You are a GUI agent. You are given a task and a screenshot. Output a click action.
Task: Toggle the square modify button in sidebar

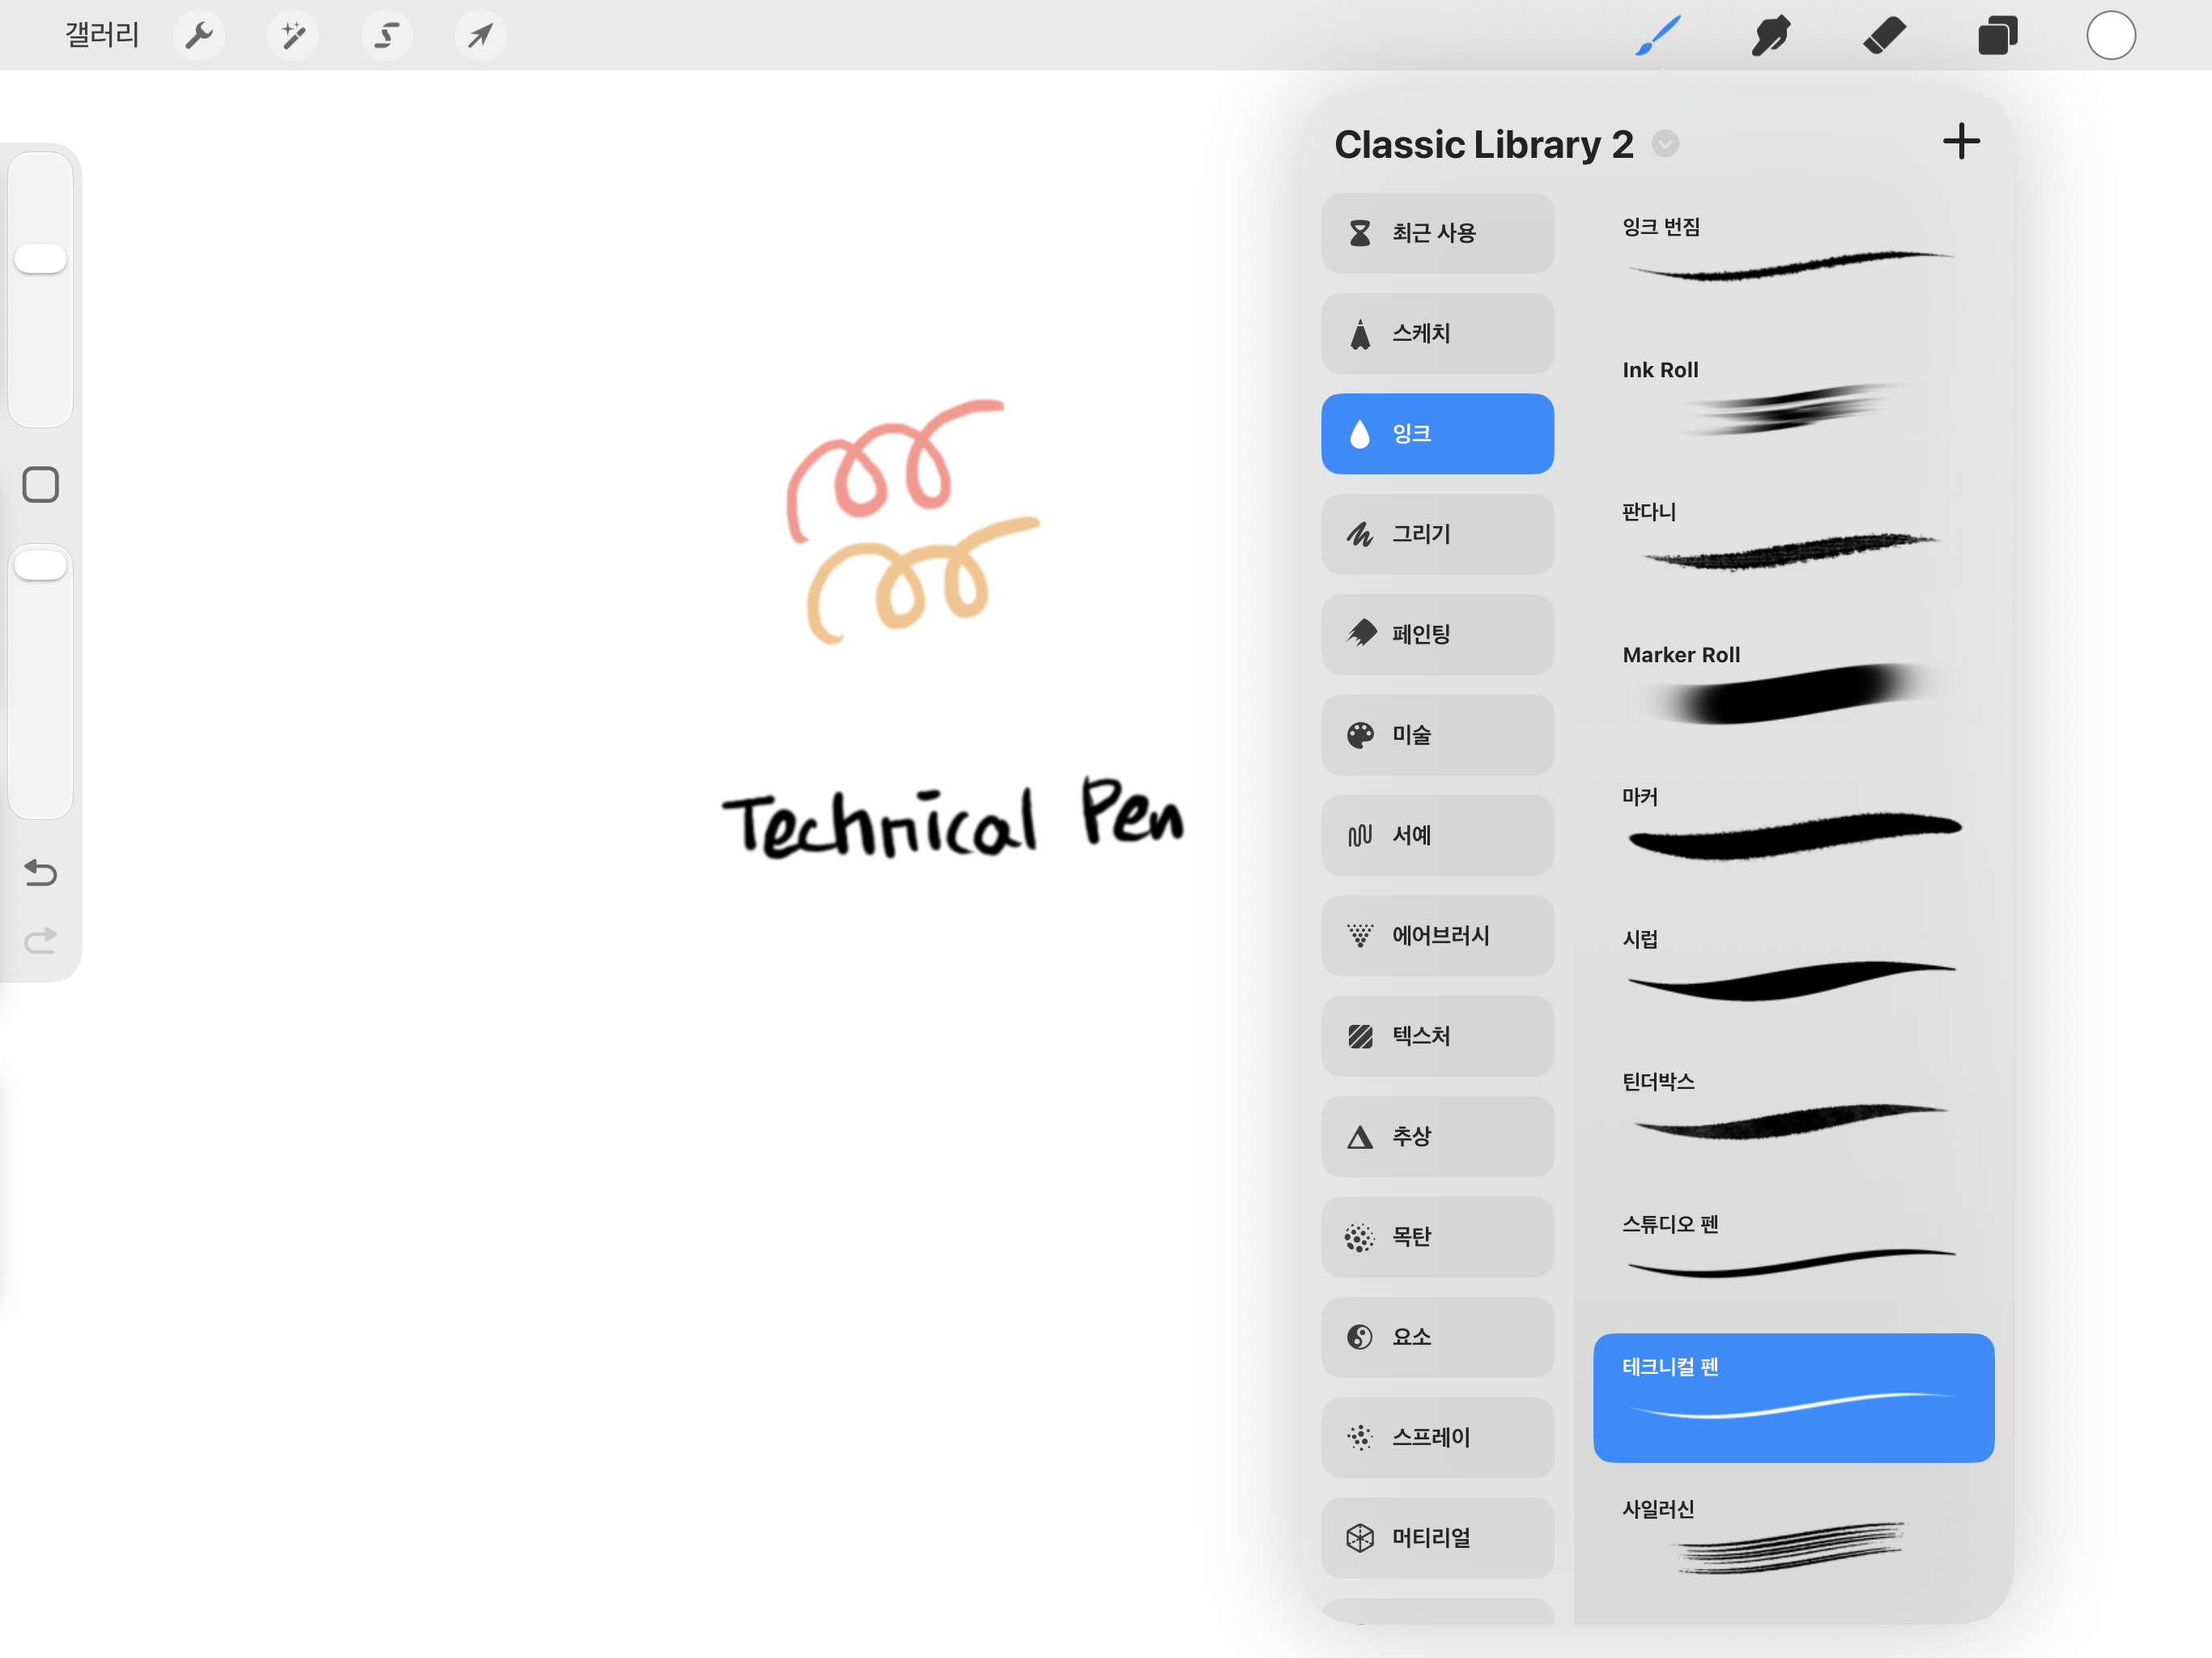pyautogui.click(x=40, y=485)
